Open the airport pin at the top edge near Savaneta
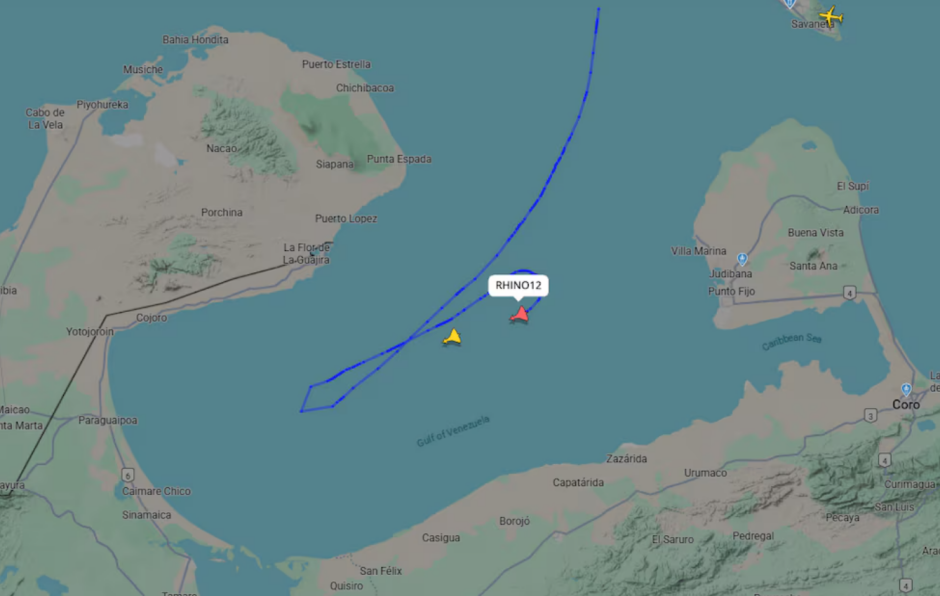The height and width of the screenshot is (596, 940). (x=790, y=4)
